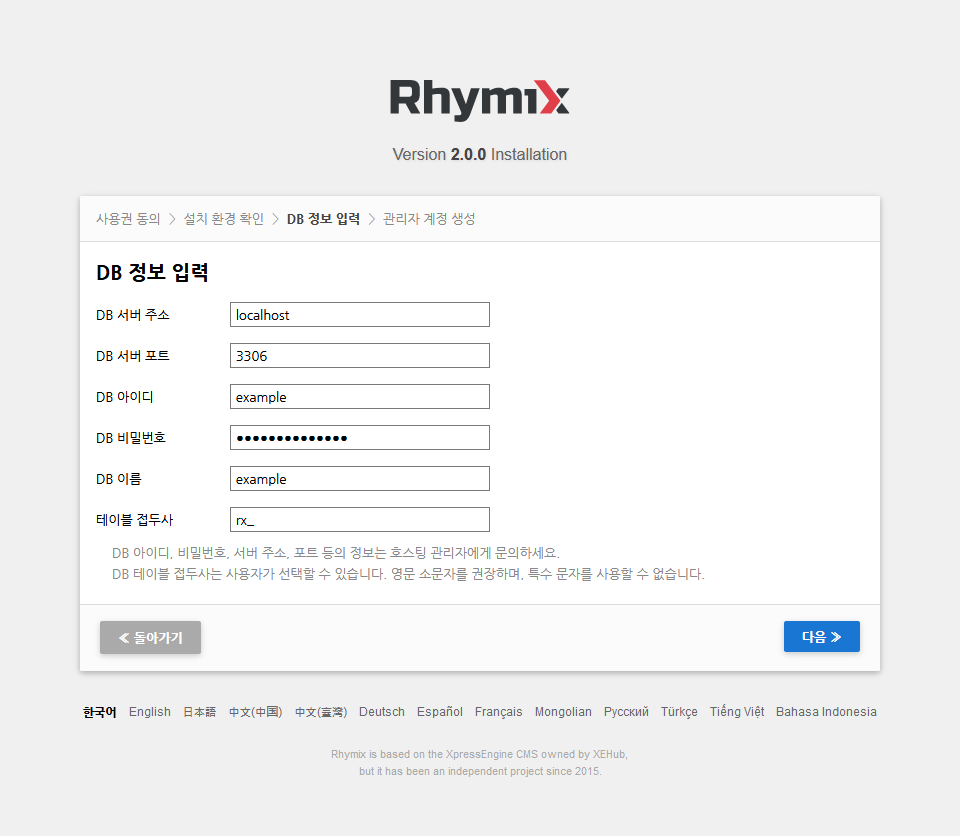Click the DB 서버 포트 field with 3306
This screenshot has height=836, width=960.
tap(359, 355)
